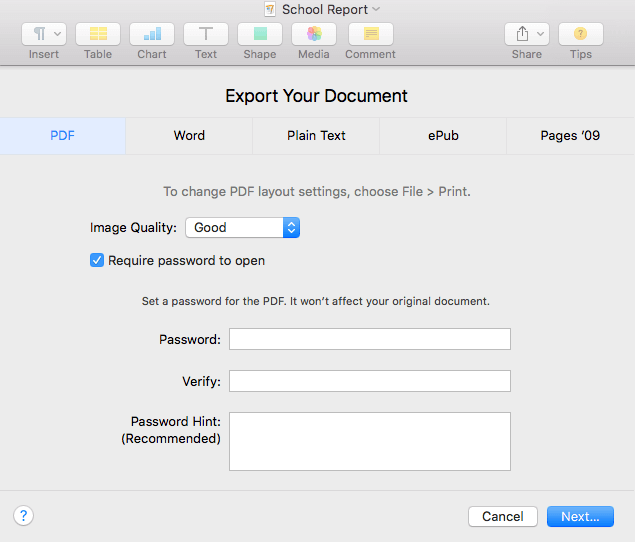Image resolution: width=635 pixels, height=542 pixels.
Task: Add a Comment from the toolbar
Action: pyautogui.click(x=371, y=34)
